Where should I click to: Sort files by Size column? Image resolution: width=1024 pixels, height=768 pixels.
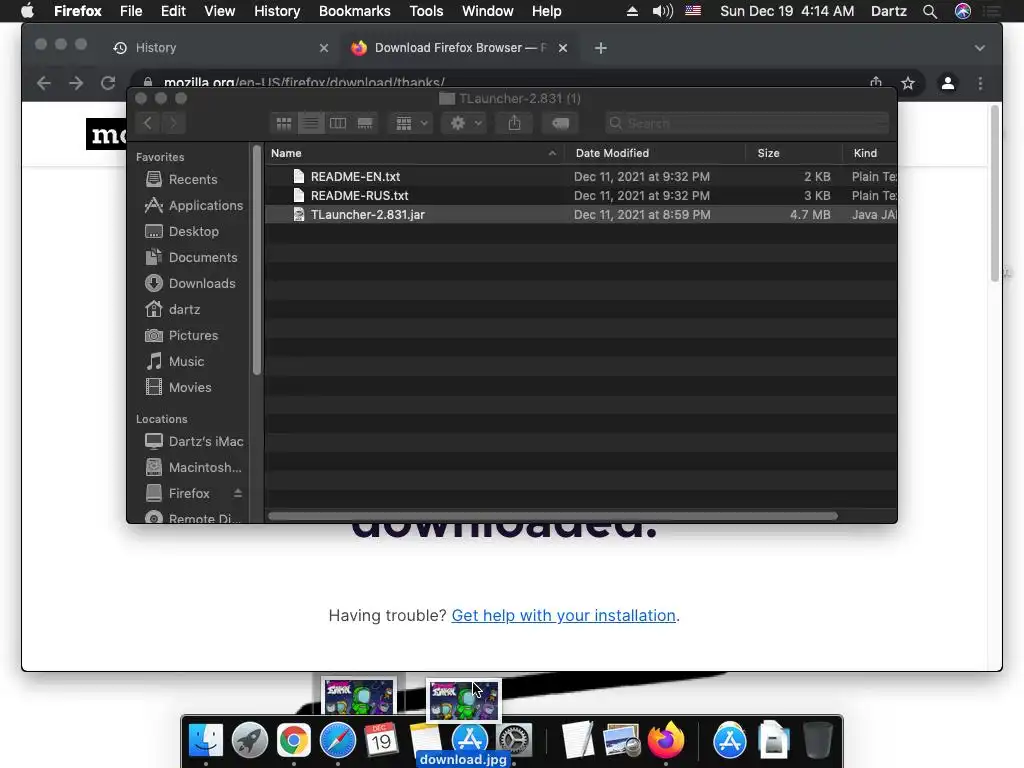click(x=794, y=153)
